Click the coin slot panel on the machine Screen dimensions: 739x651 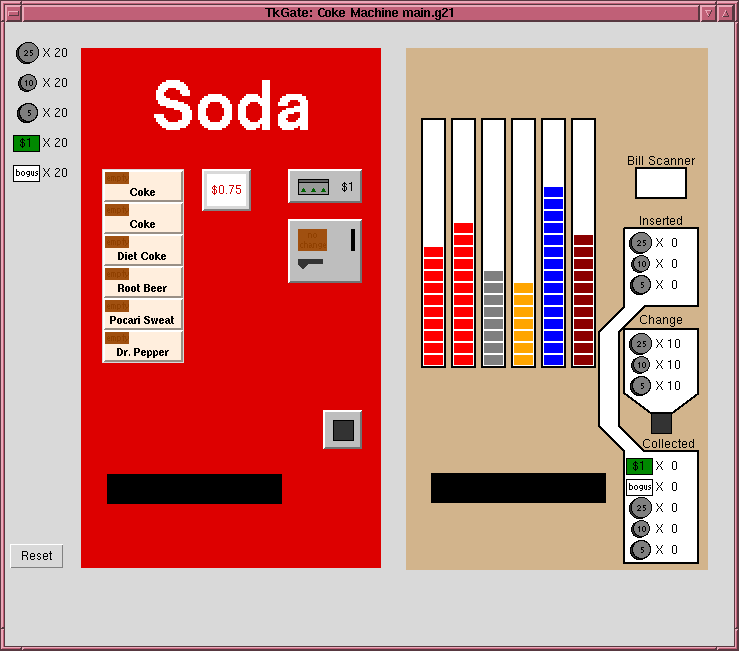pyautogui.click(x=325, y=251)
